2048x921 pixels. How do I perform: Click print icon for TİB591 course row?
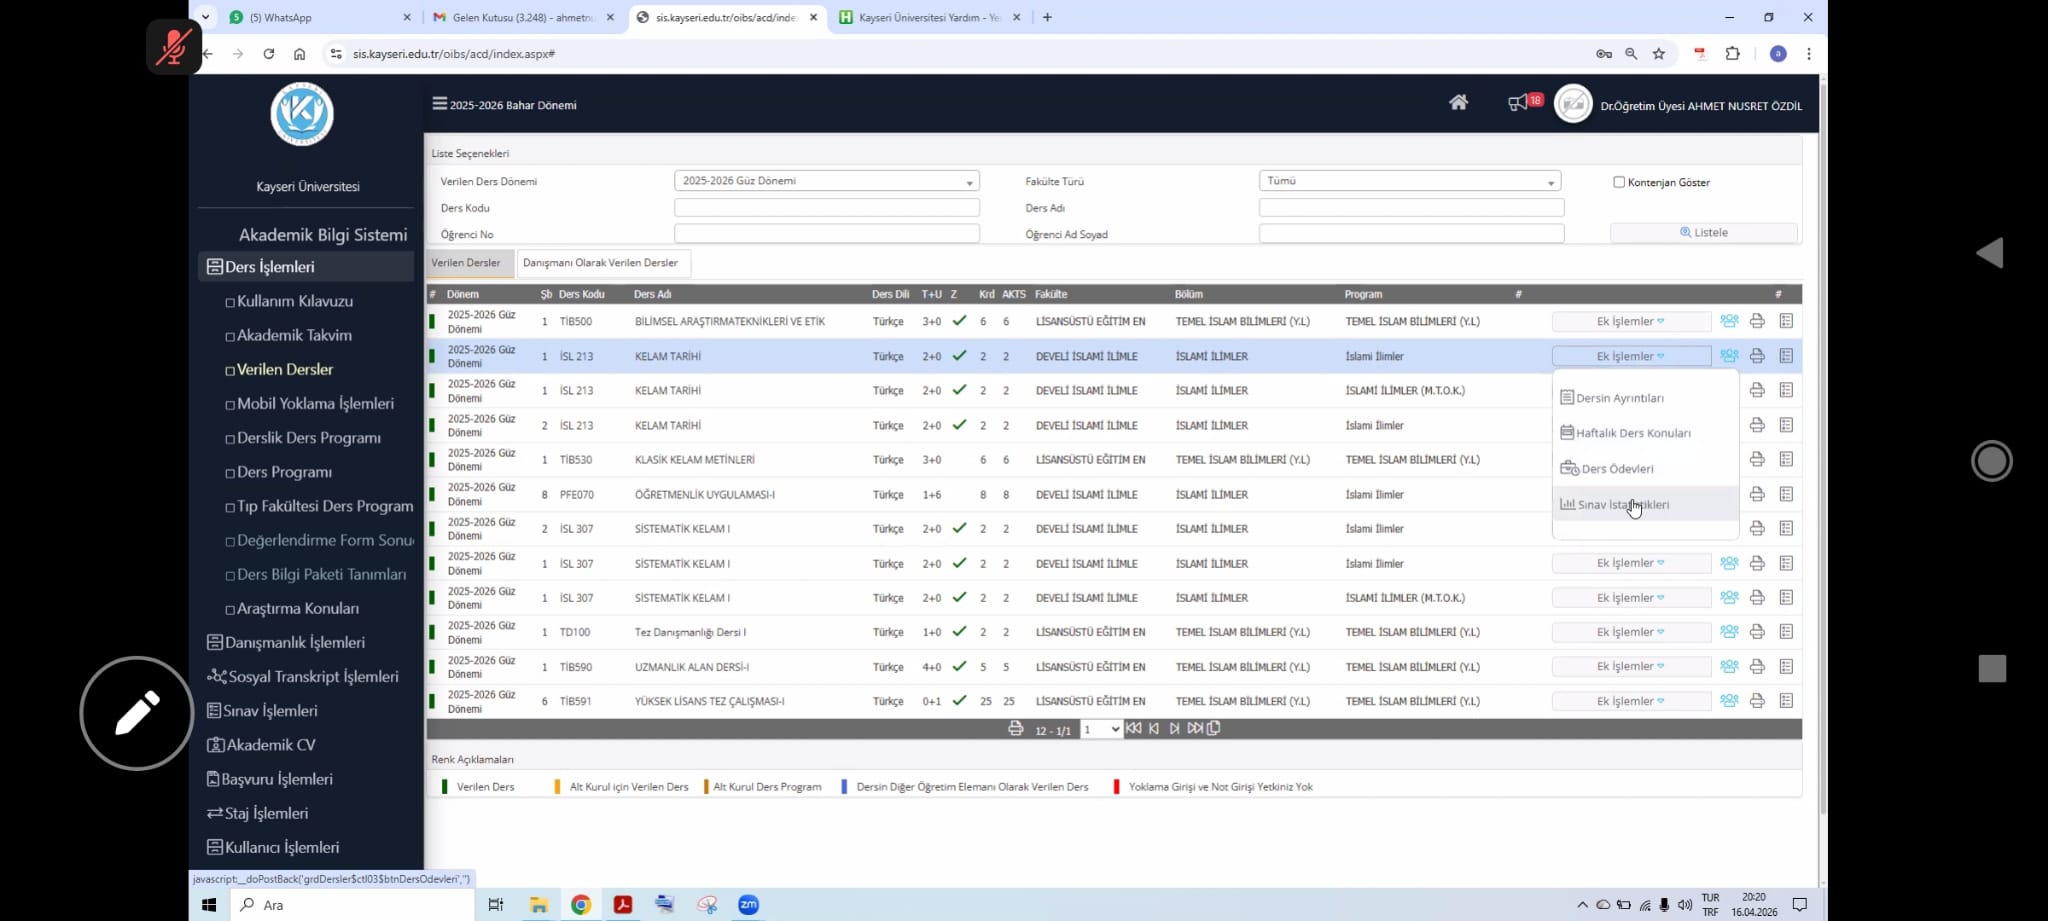coord(1757,701)
